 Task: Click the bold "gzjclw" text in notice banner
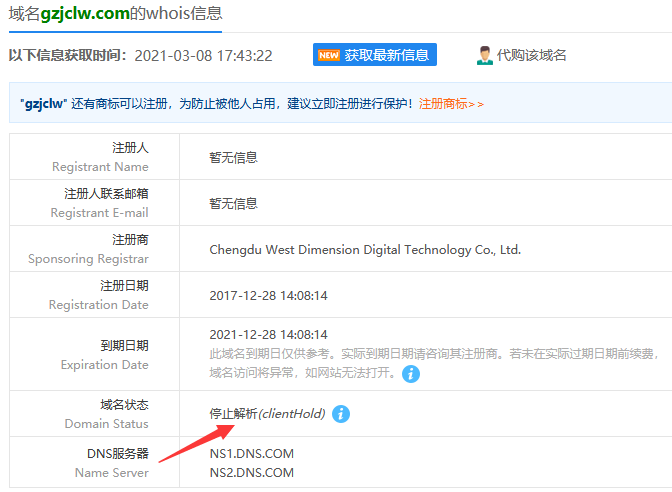coord(43,103)
